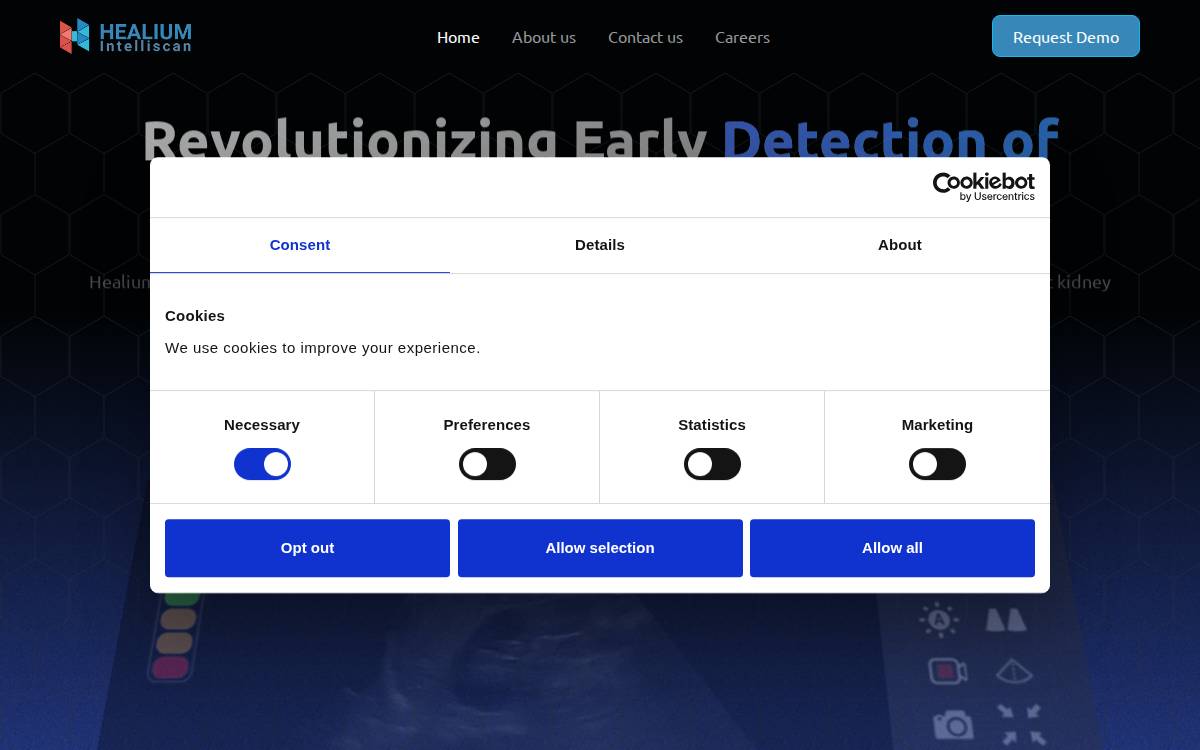Click the "Preferences" label

[487, 425]
